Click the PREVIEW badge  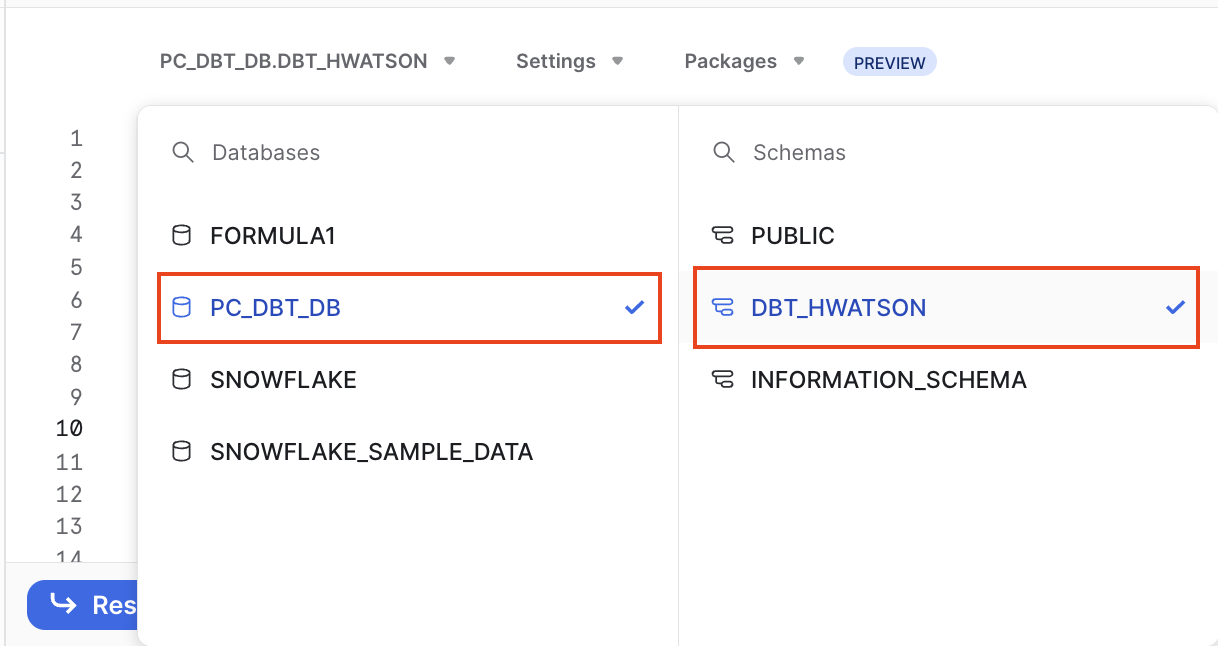pos(889,62)
